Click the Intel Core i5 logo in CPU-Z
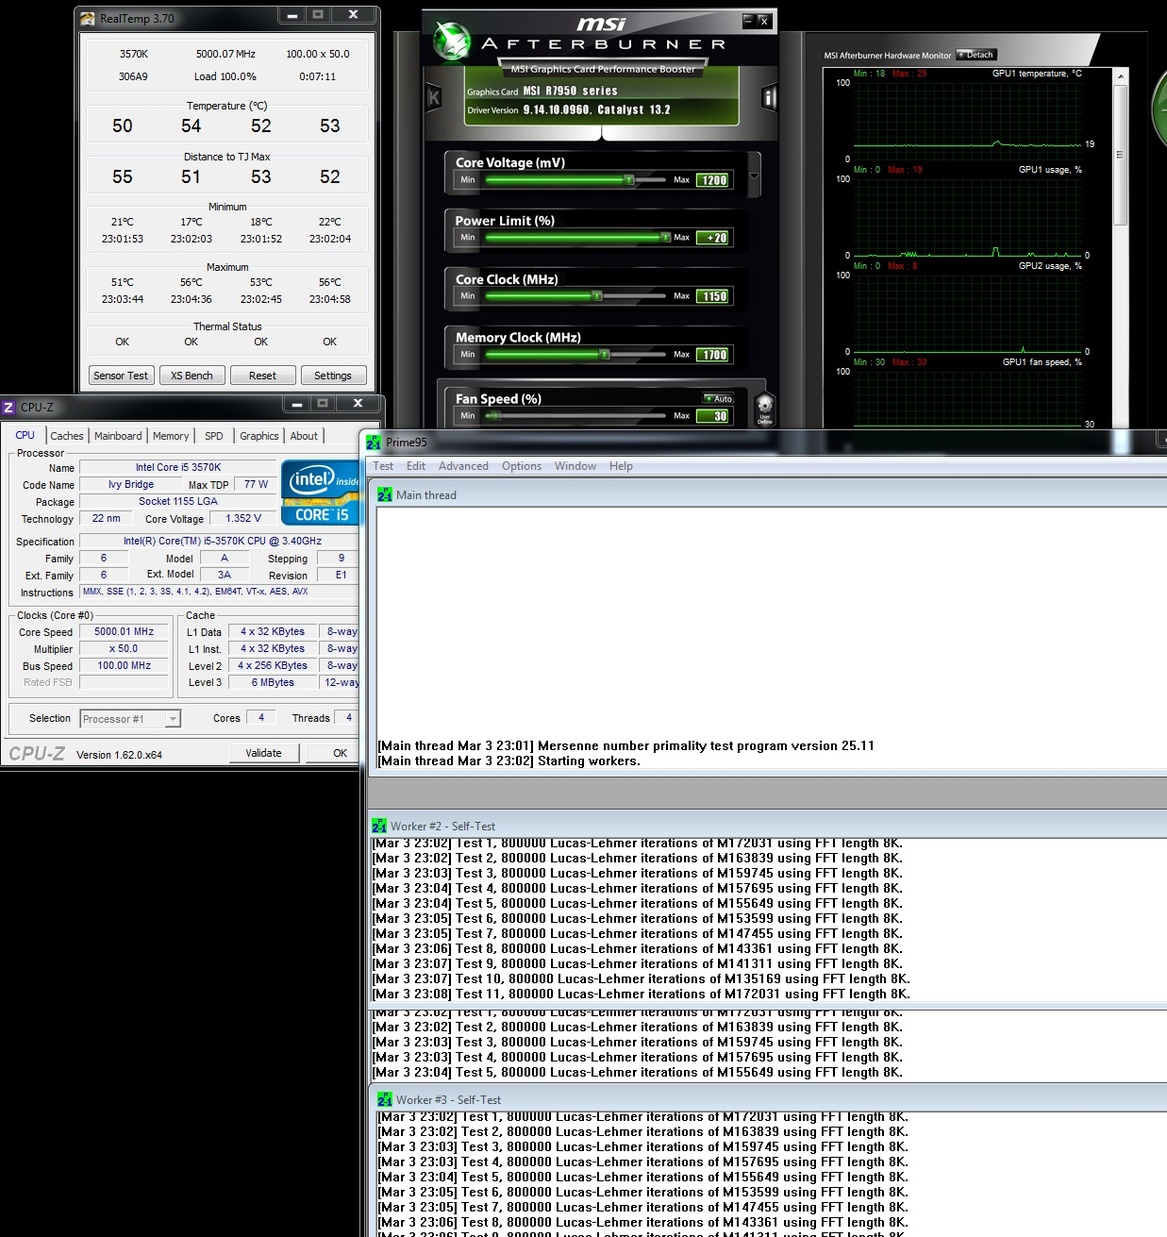Screen dimensions: 1167x1237 pos(320,493)
